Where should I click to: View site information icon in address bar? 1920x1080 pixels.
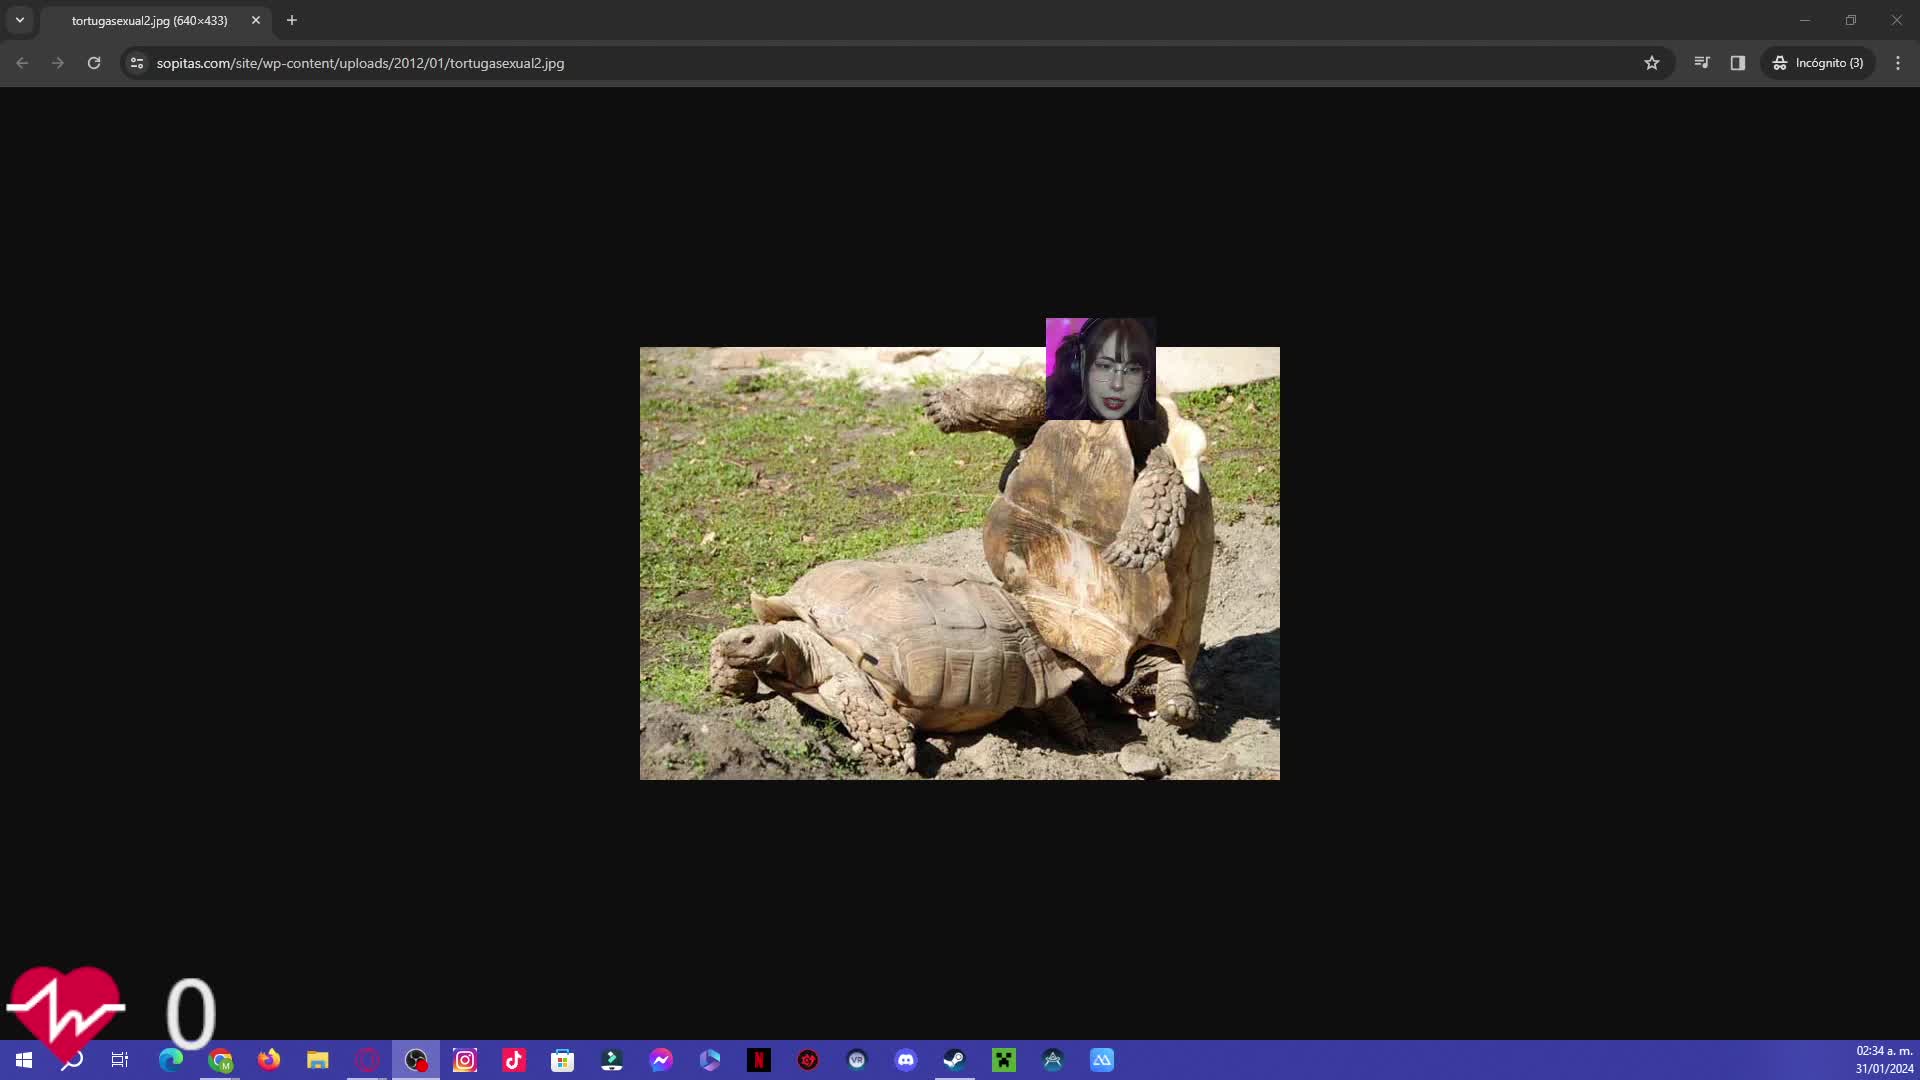(x=137, y=63)
